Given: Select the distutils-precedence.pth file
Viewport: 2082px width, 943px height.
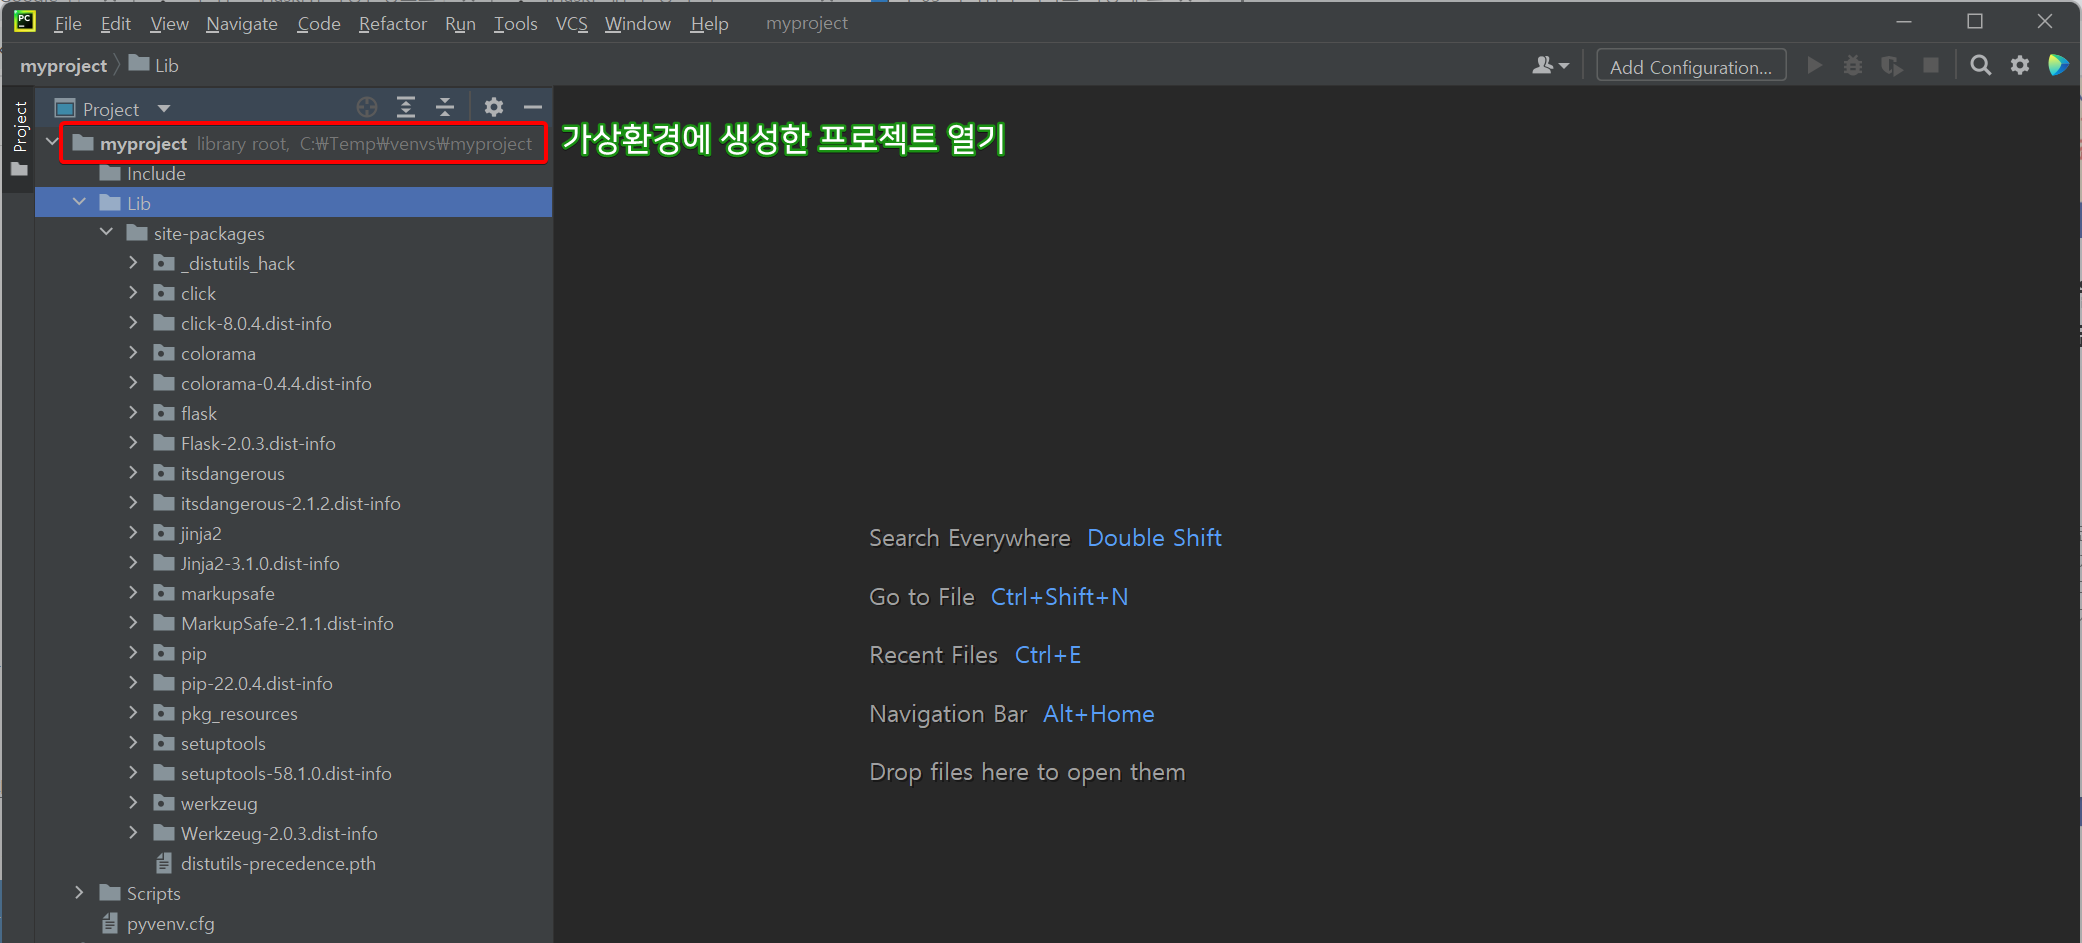Looking at the screenshot, I should click(x=278, y=863).
